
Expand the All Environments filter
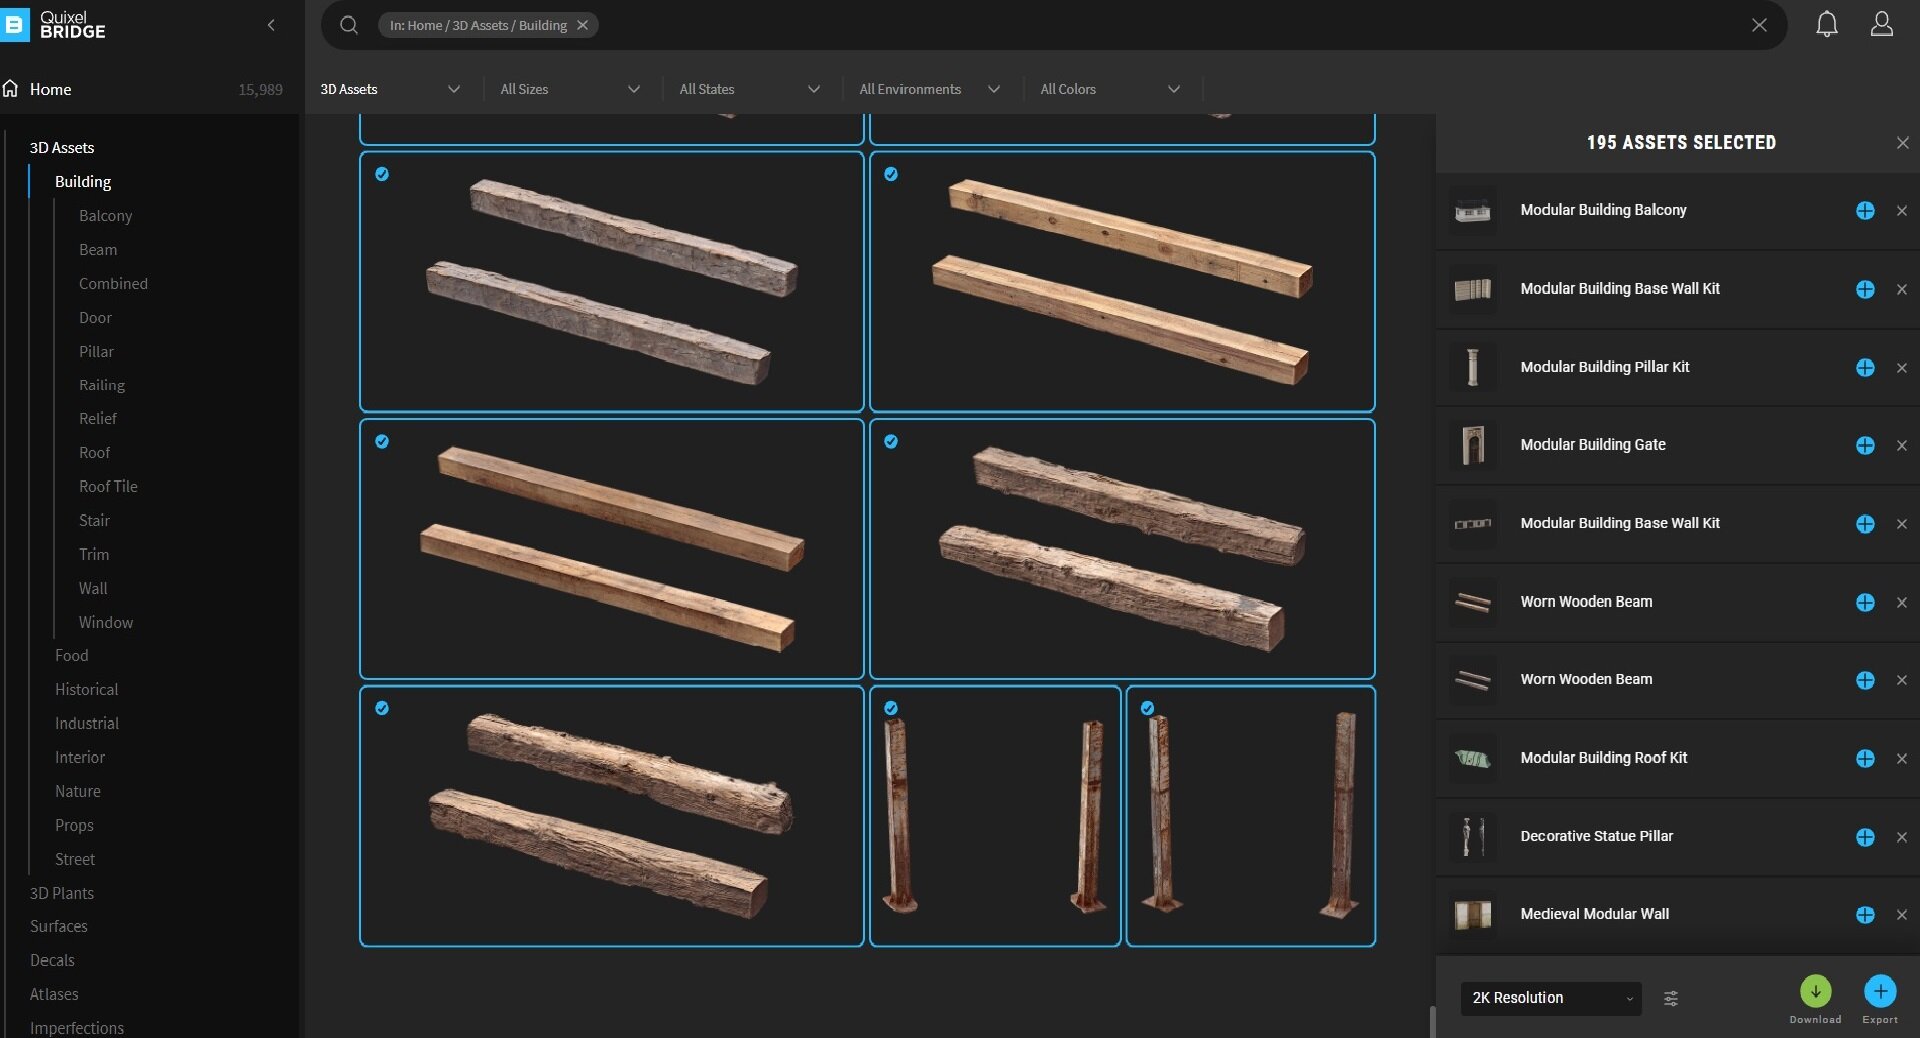click(929, 89)
